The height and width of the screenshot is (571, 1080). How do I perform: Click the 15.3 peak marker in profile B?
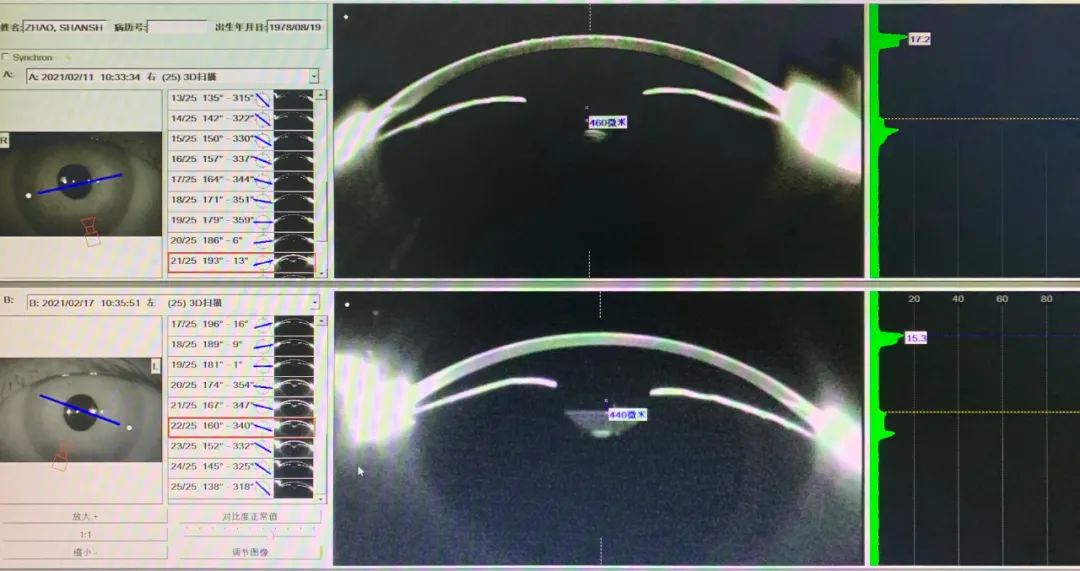916,338
